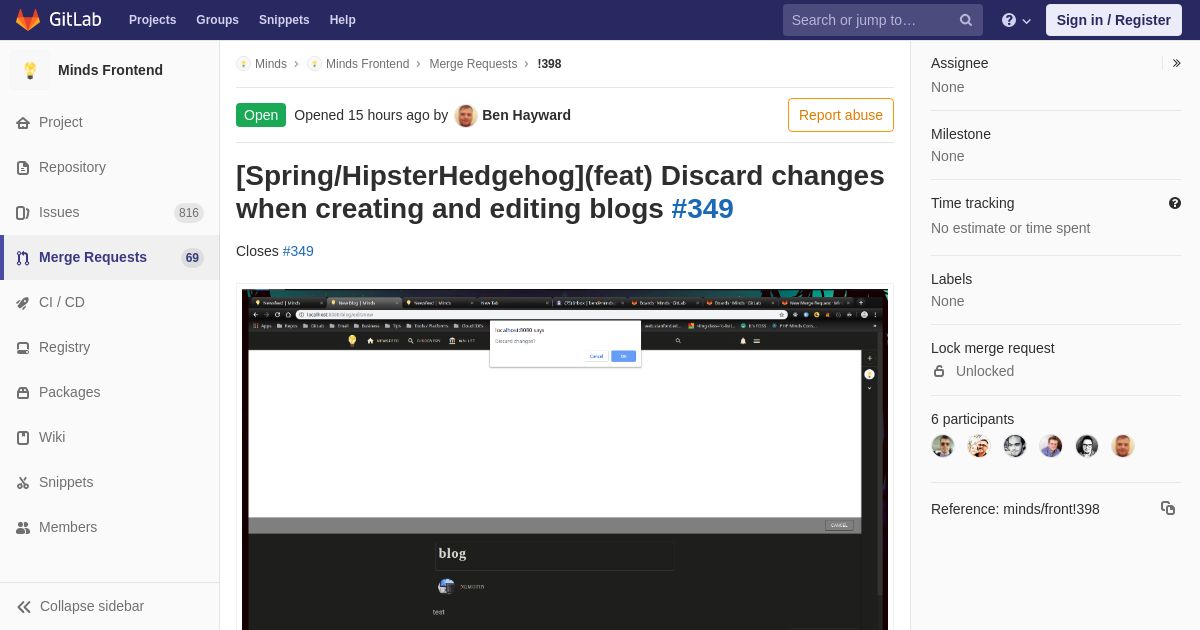This screenshot has height=630, width=1200.
Task: Click Ben Hayward's avatar next to author name
Action: [466, 115]
